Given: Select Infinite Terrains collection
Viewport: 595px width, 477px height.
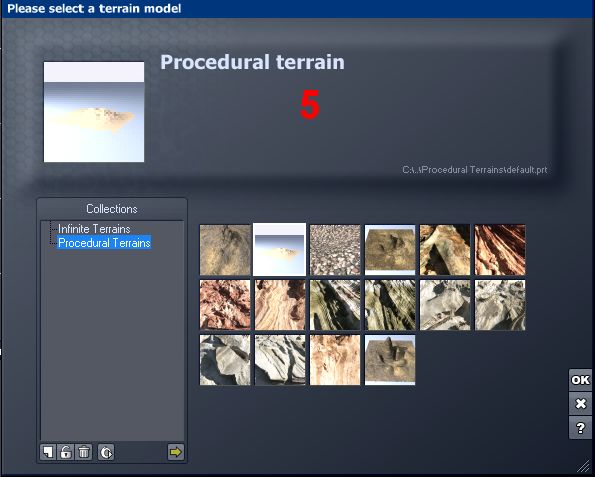Looking at the screenshot, I should 94,229.
